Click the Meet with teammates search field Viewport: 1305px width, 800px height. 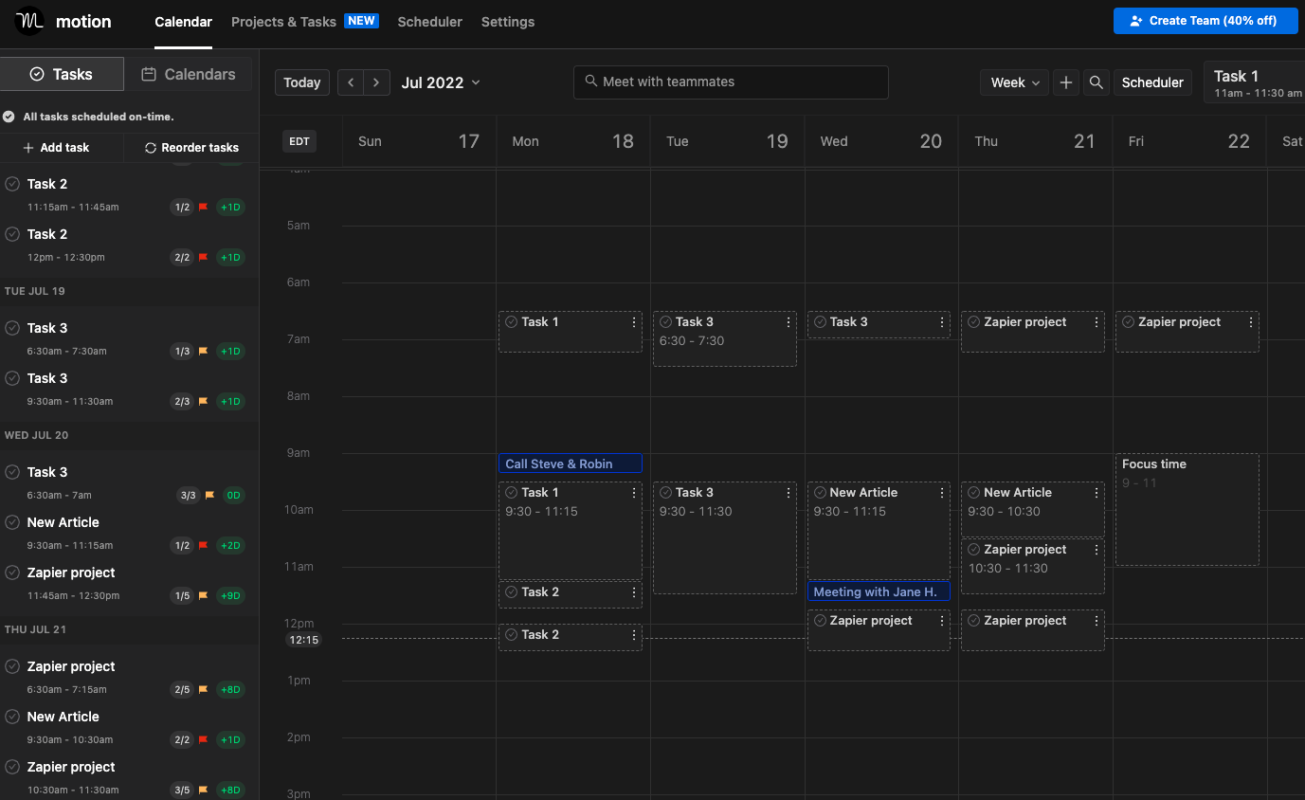coord(731,82)
